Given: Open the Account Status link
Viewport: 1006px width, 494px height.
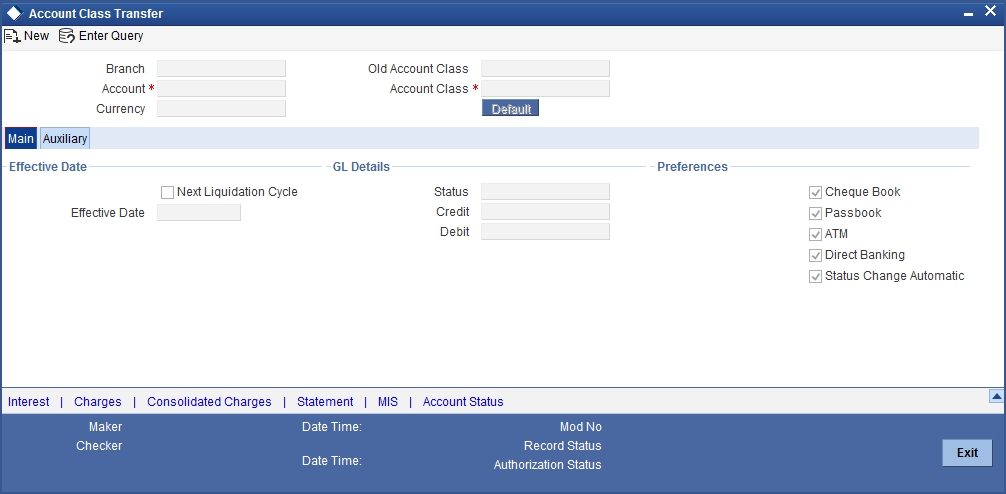Looking at the screenshot, I should pos(463,402).
